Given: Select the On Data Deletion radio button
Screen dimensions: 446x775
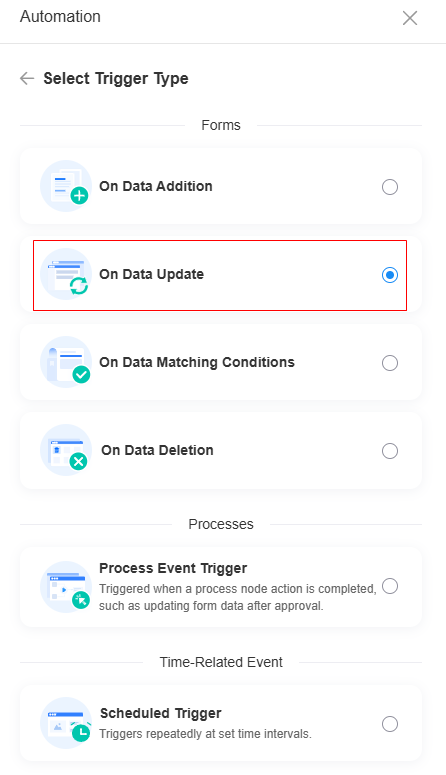Looking at the screenshot, I should [390, 451].
